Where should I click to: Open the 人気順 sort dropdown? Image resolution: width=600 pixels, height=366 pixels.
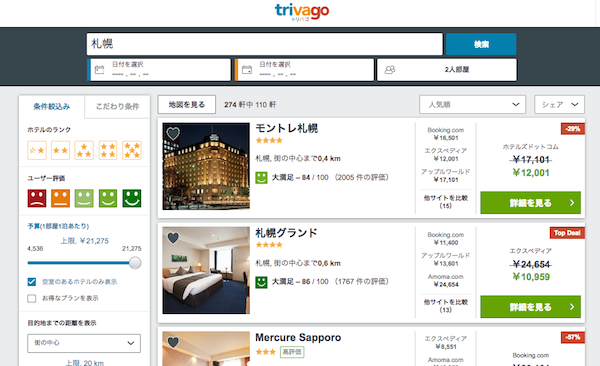(473, 105)
